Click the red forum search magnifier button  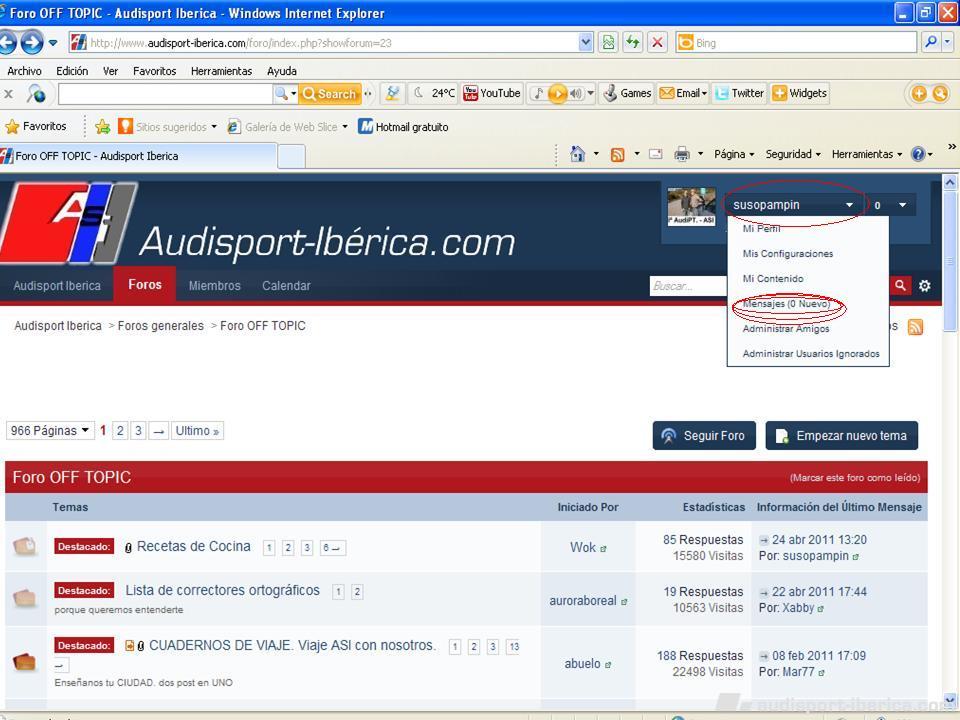click(x=900, y=285)
